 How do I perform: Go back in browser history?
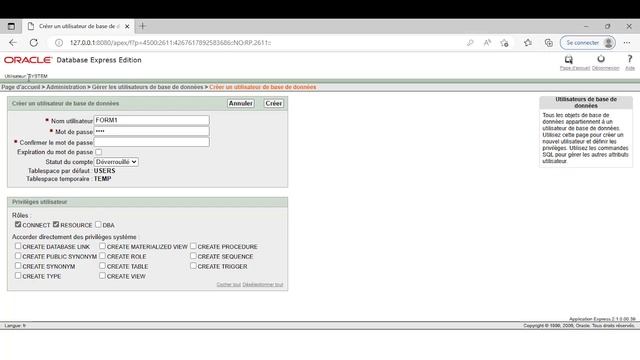(x=13, y=42)
